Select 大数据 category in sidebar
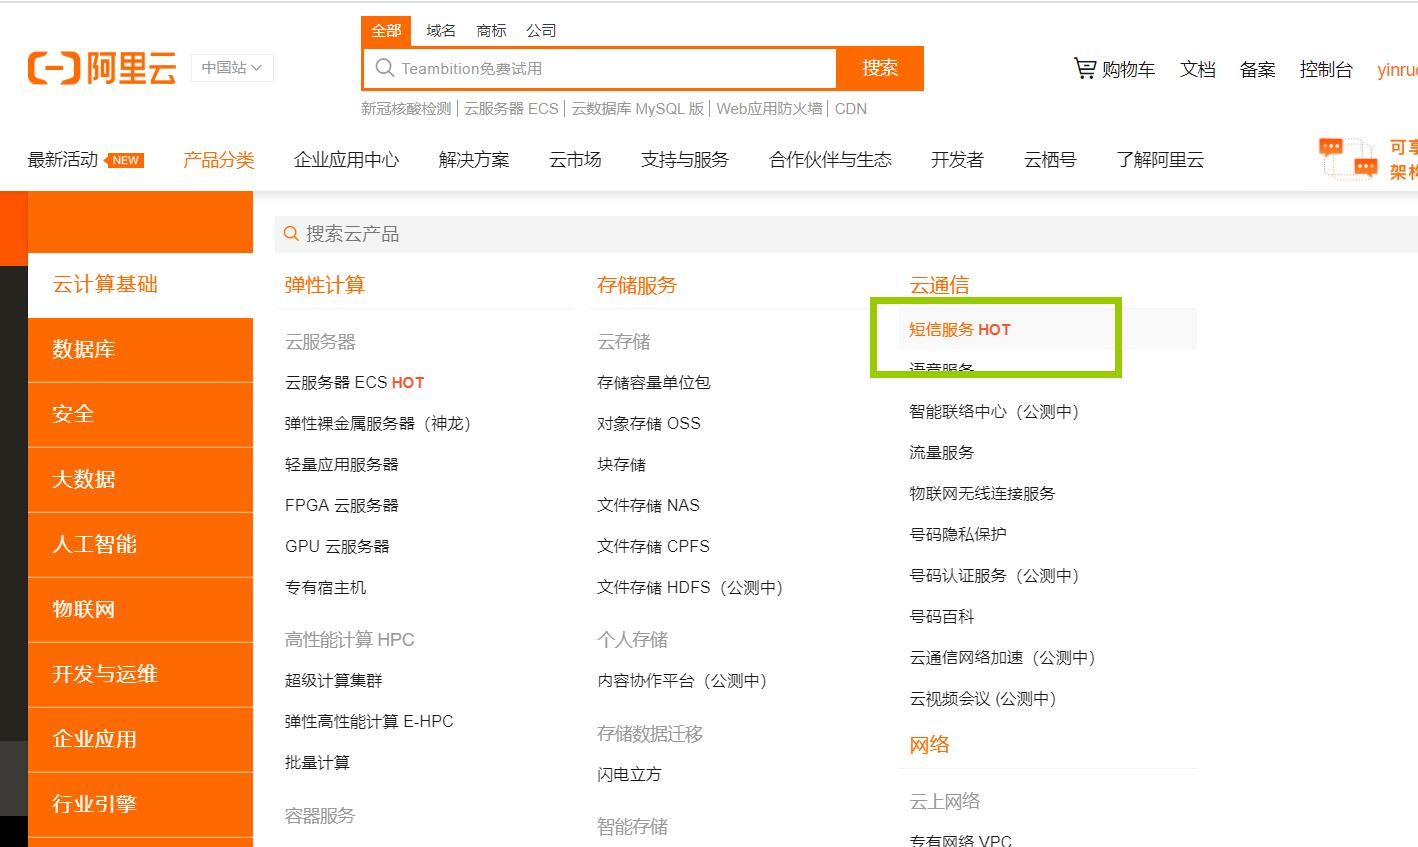This screenshot has width=1418, height=847. coord(140,480)
